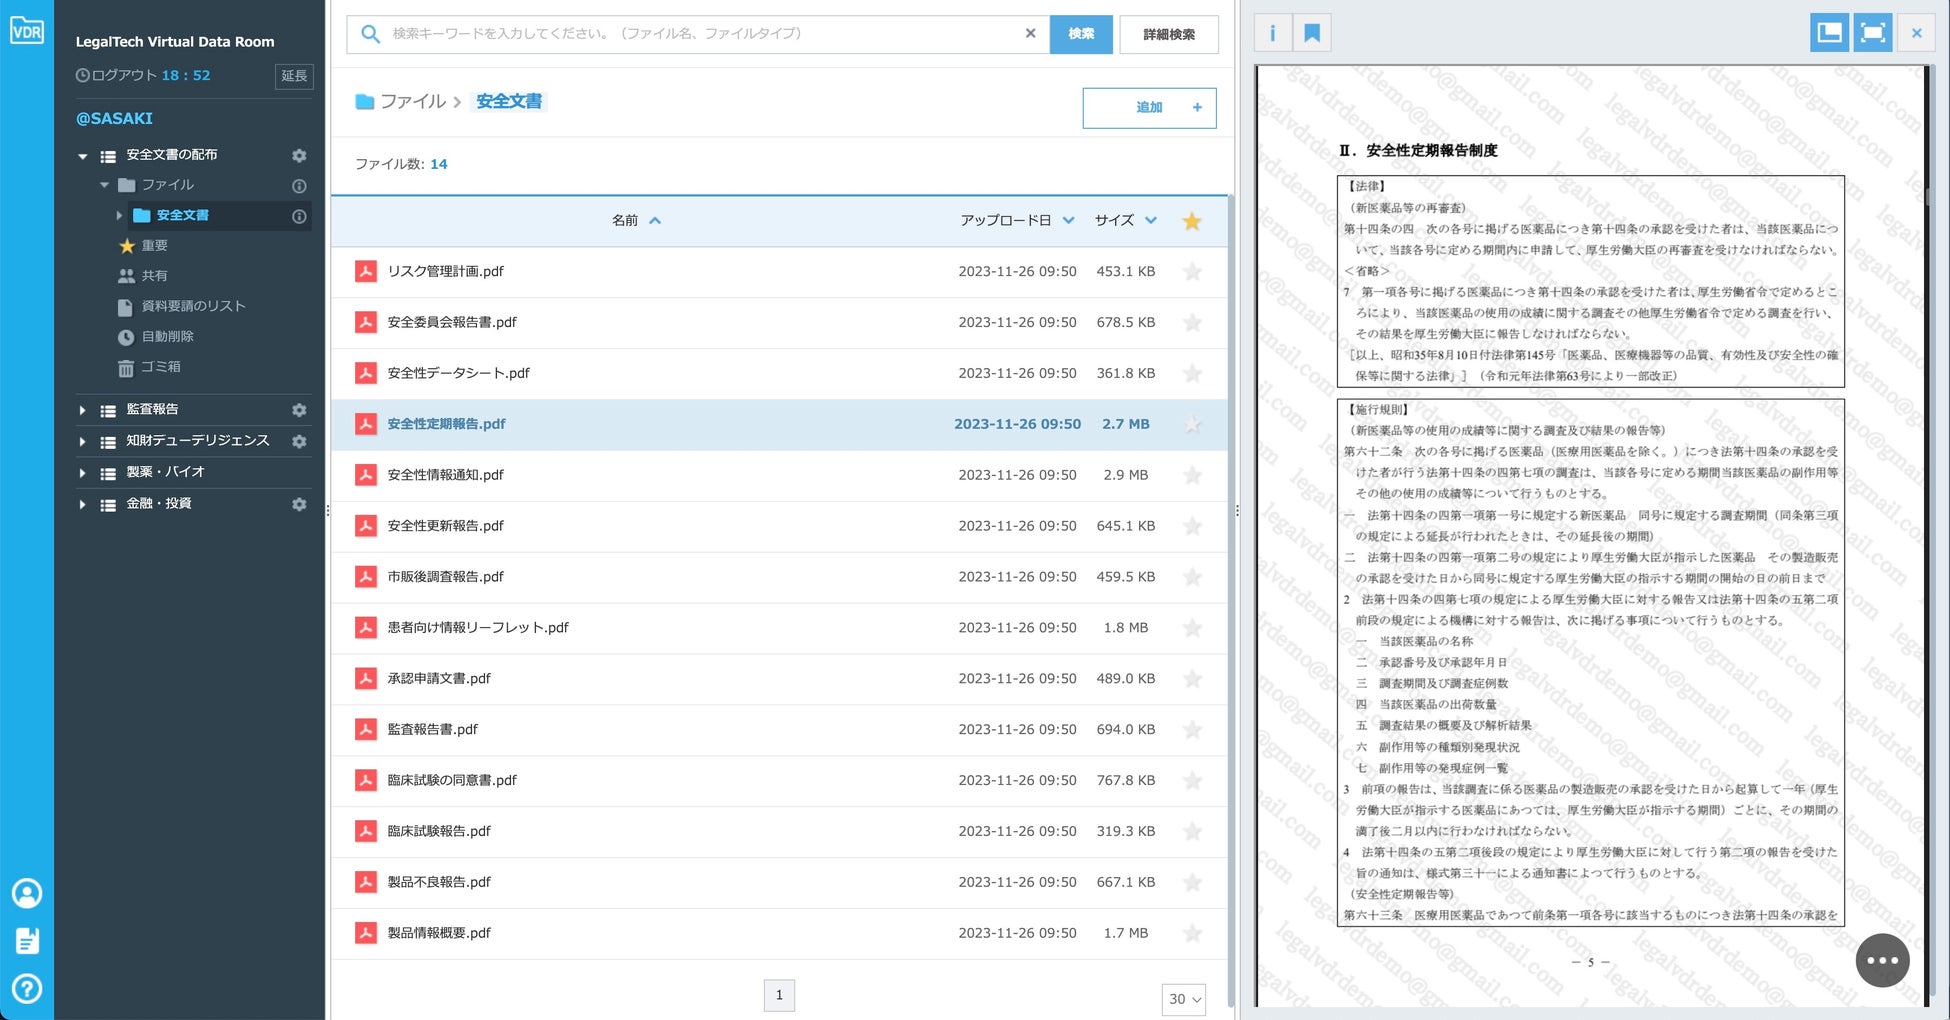This screenshot has width=1950, height=1020.
Task: Open 患者向け情報リーフレット.pdf file row
Action: pos(779,628)
